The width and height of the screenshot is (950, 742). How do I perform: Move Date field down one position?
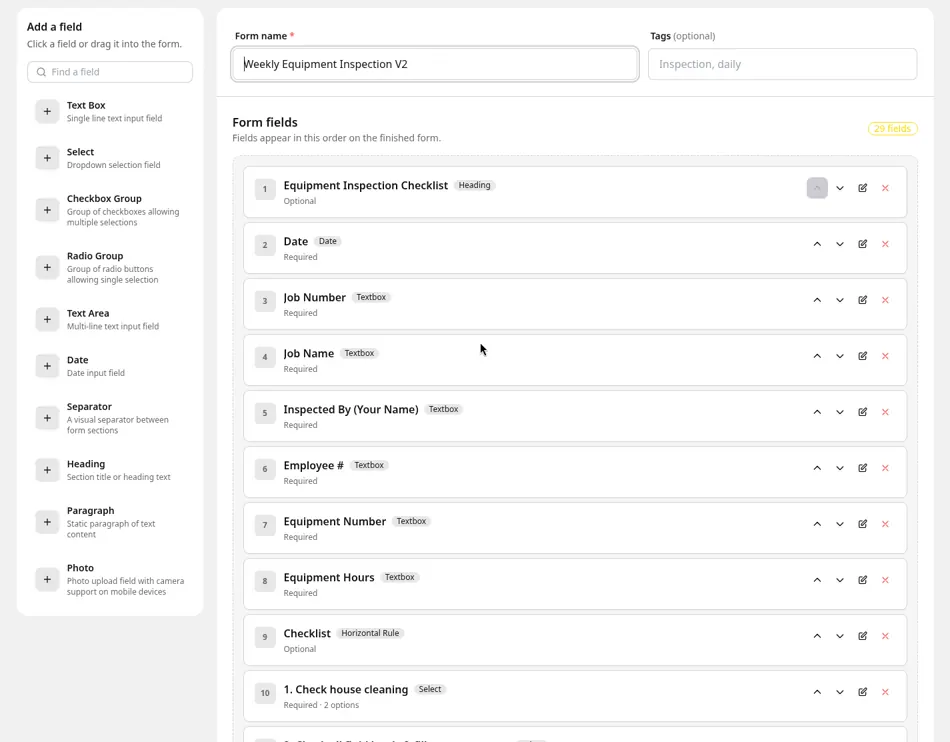[840, 244]
